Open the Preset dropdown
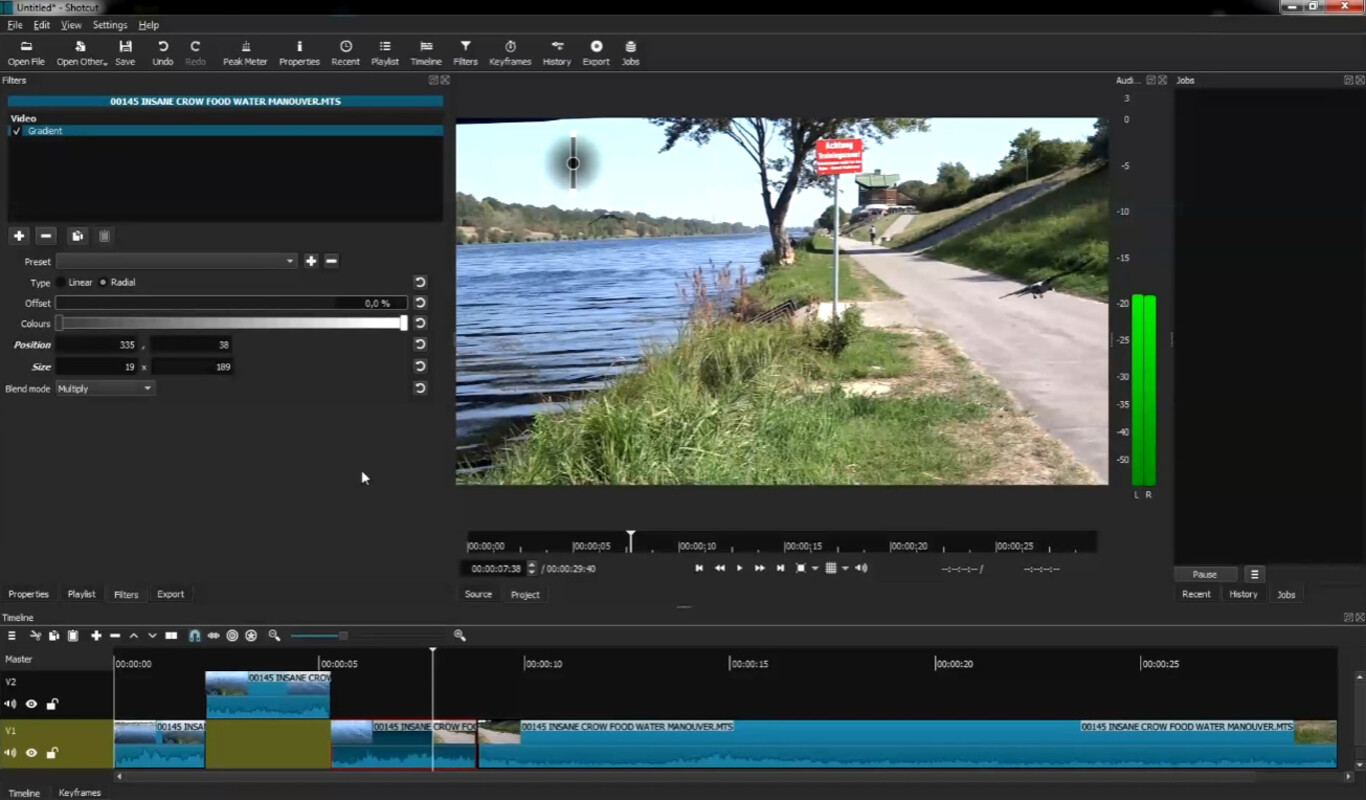This screenshot has height=800, width=1366. tap(176, 261)
